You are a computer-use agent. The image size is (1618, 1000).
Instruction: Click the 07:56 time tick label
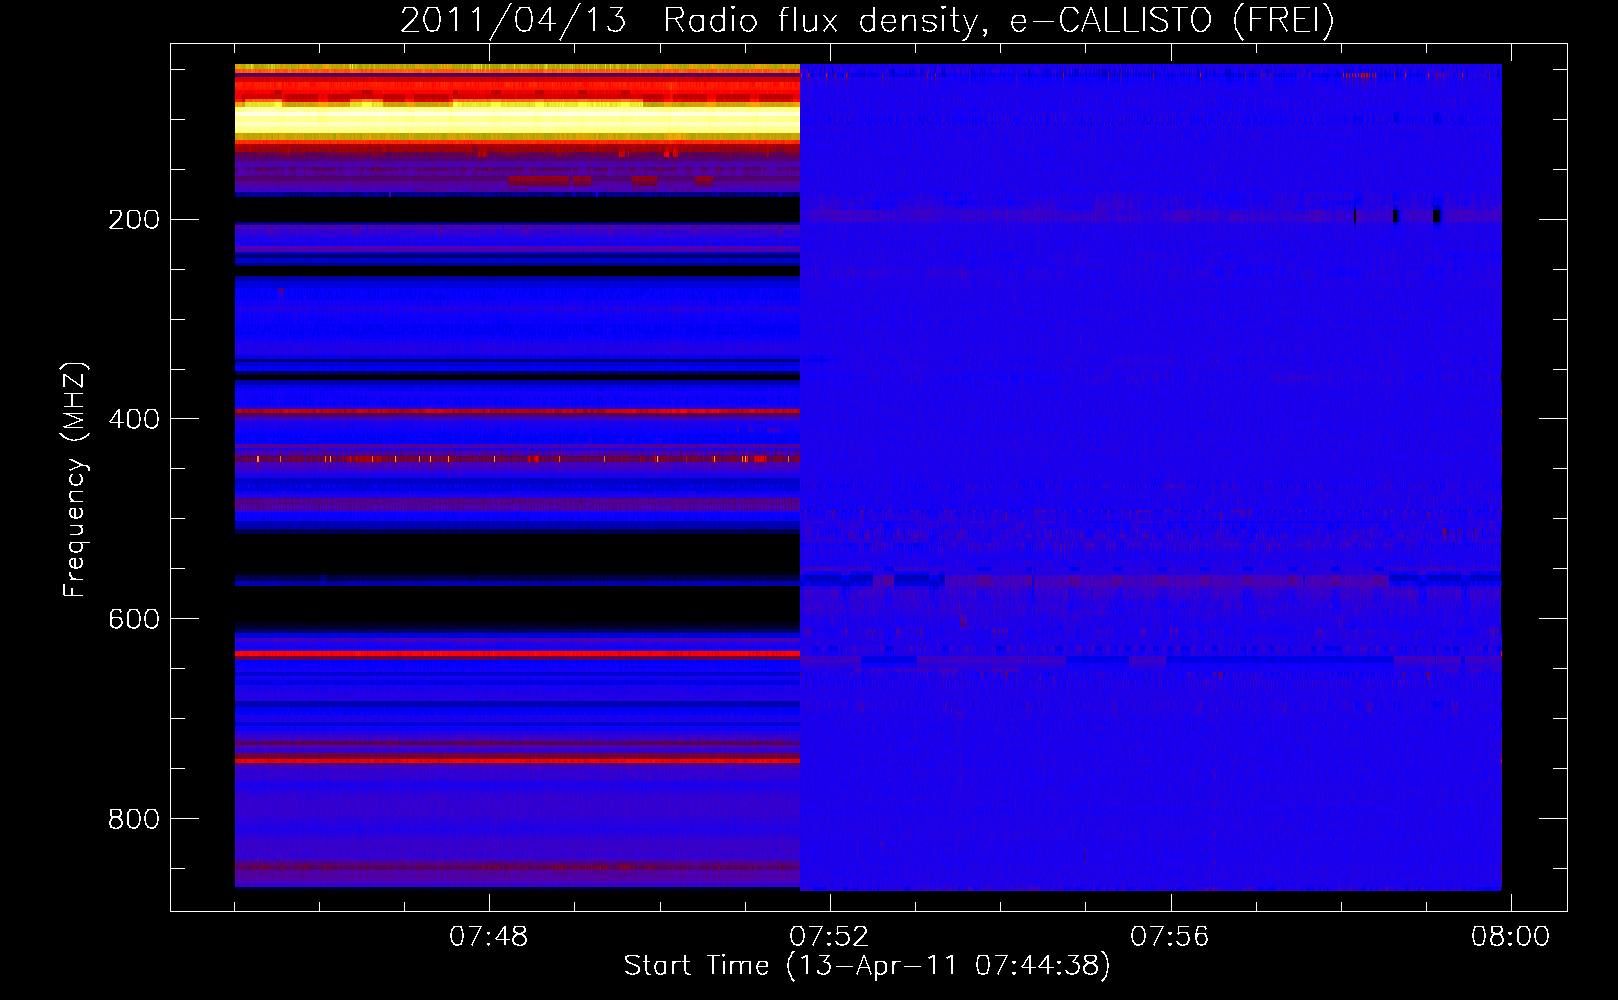coord(1170,936)
